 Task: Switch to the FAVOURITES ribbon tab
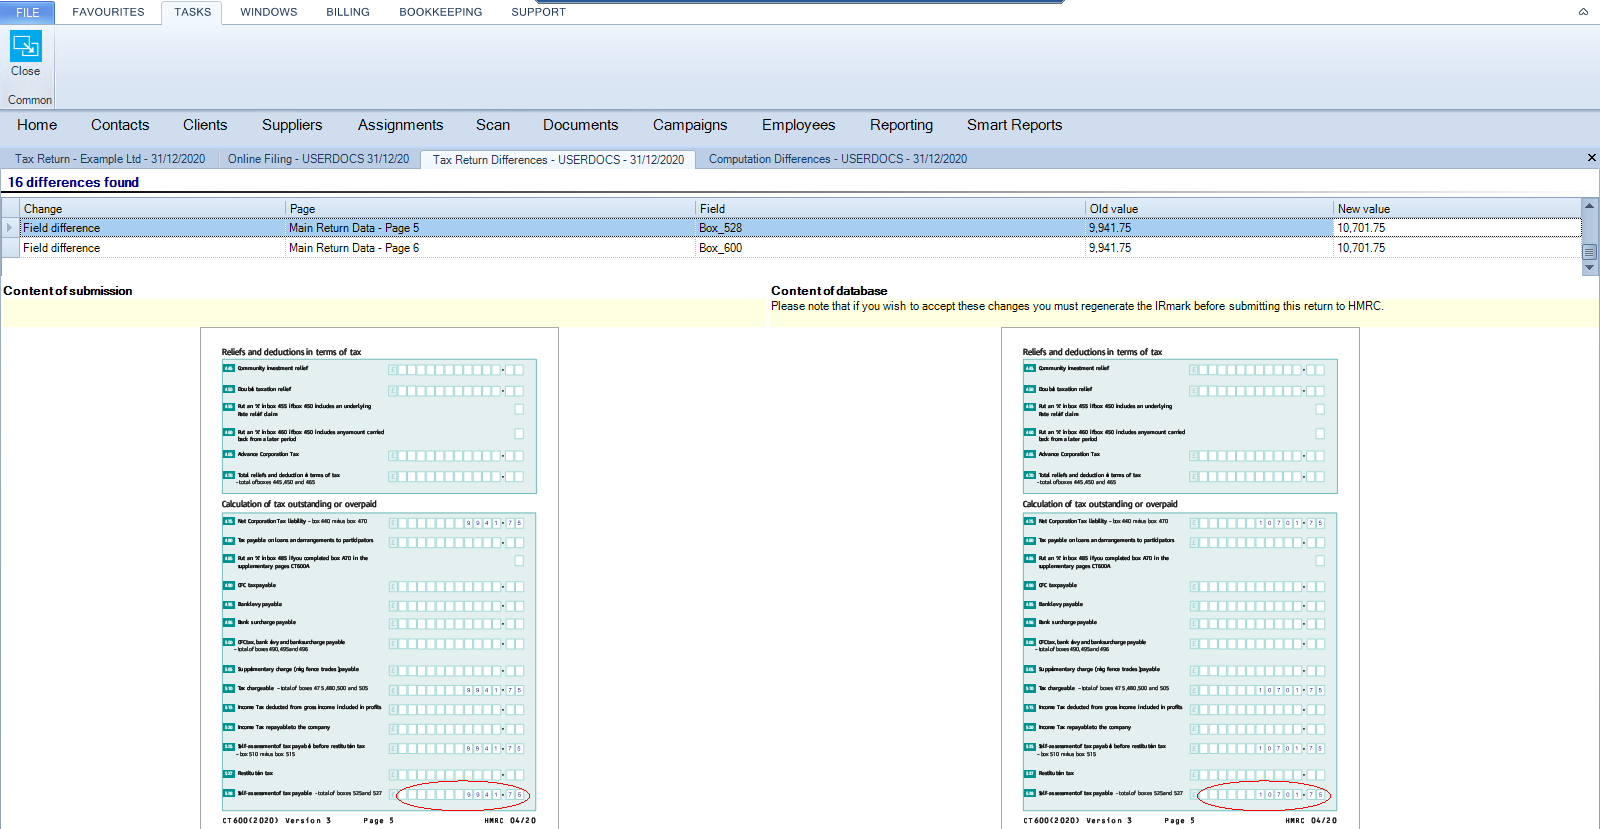click(108, 12)
